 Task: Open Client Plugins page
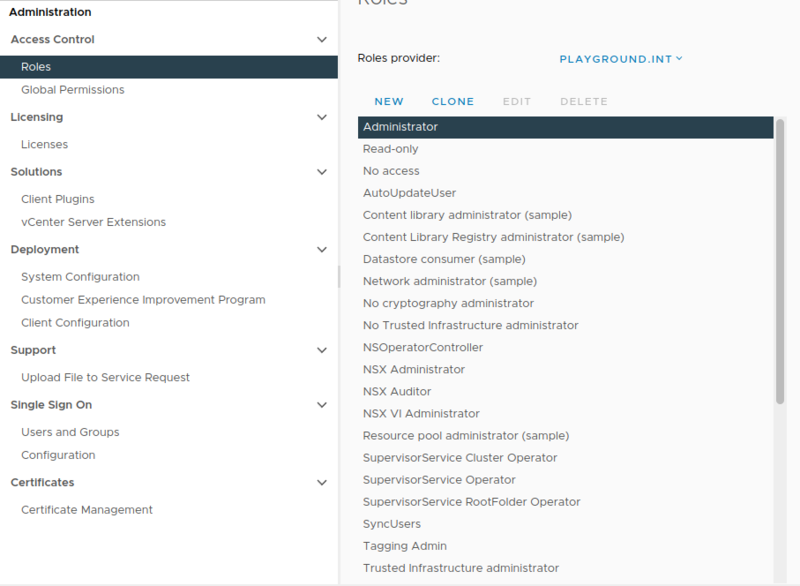coord(58,199)
